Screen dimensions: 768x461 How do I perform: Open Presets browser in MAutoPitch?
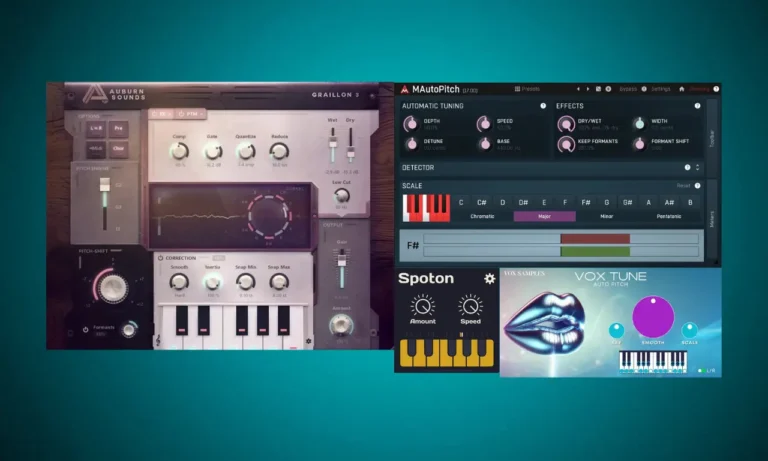(x=527, y=89)
